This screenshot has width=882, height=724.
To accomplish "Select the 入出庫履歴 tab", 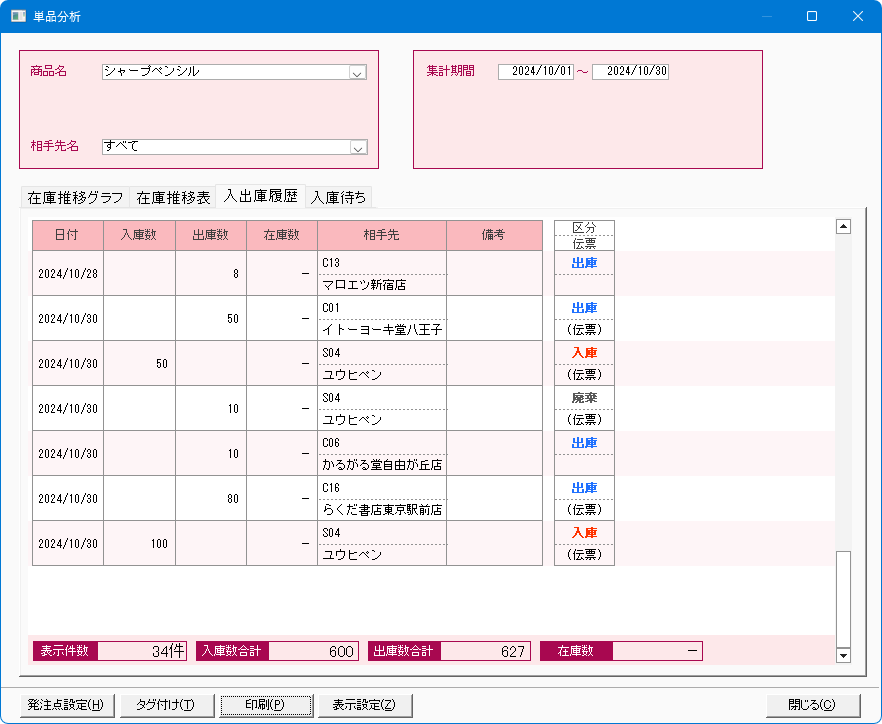I will 260,196.
